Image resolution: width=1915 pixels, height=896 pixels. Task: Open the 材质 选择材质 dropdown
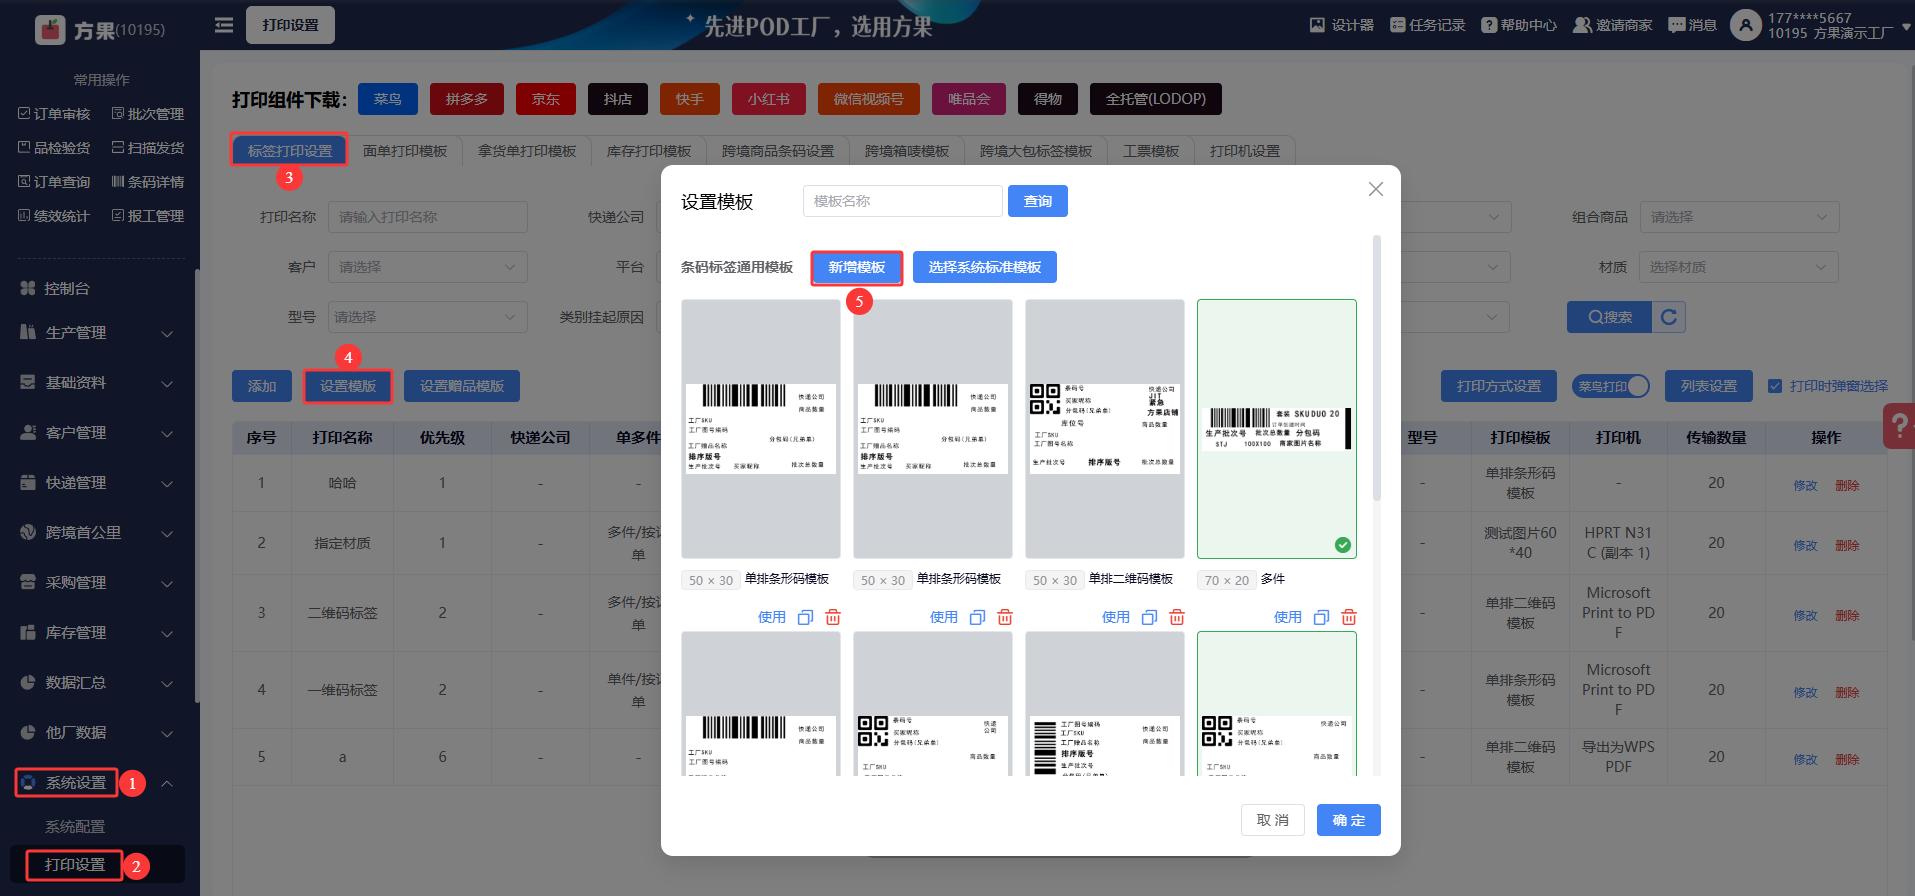tap(1739, 267)
